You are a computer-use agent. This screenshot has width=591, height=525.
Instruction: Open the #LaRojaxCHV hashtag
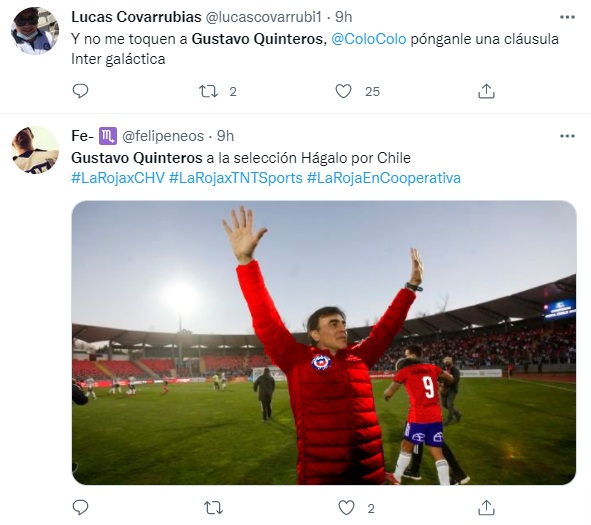(x=118, y=178)
